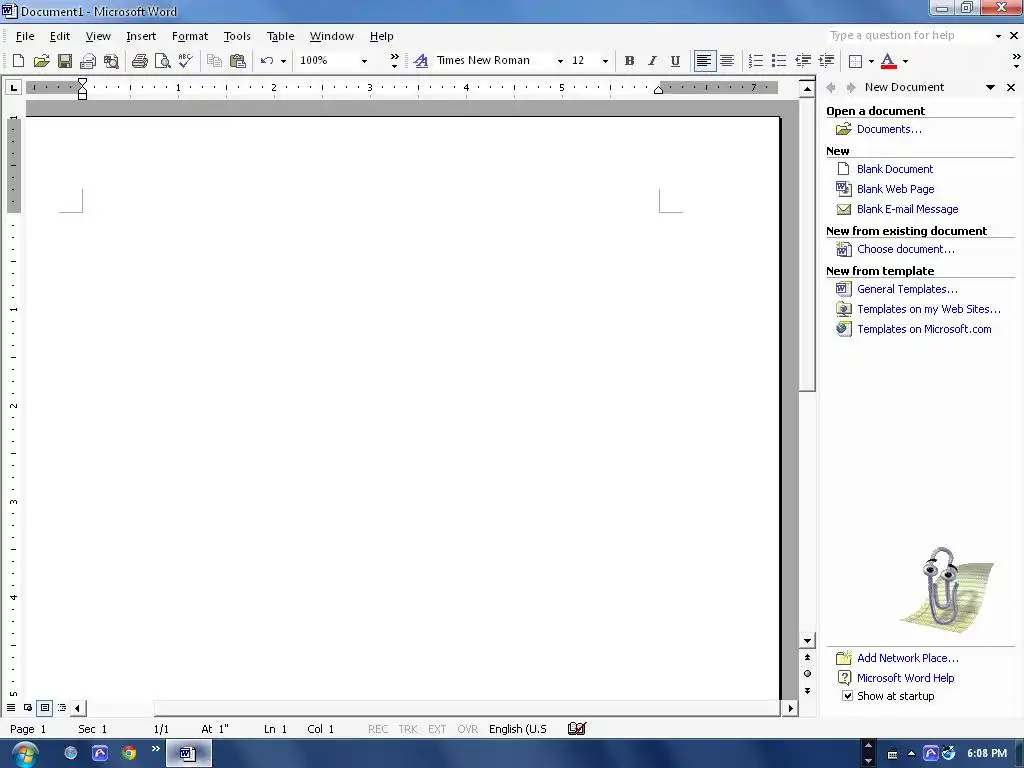Click the Print toolbar icon

point(140,61)
